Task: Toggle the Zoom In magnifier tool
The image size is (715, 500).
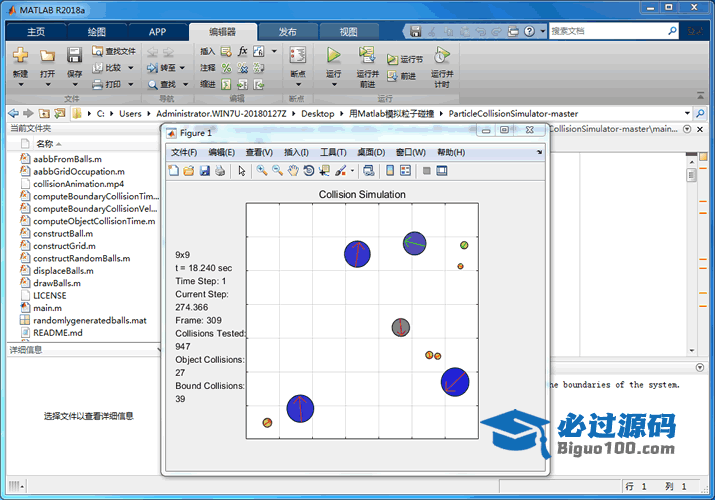Action: 262,171
